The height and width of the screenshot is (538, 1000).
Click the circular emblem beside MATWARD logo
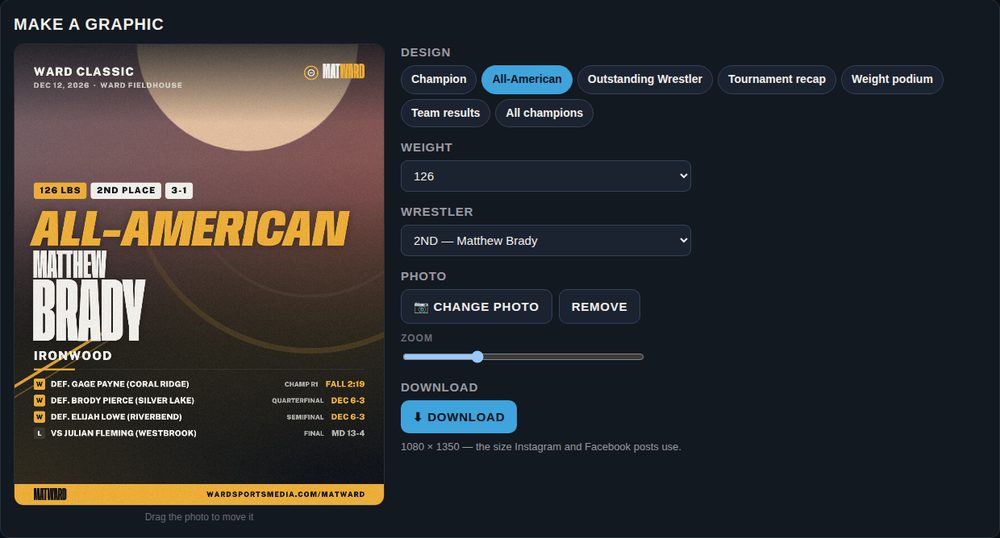tap(311, 73)
